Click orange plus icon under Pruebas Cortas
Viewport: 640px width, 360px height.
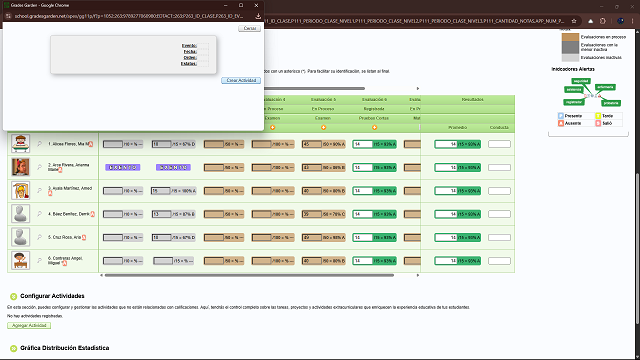click(374, 127)
